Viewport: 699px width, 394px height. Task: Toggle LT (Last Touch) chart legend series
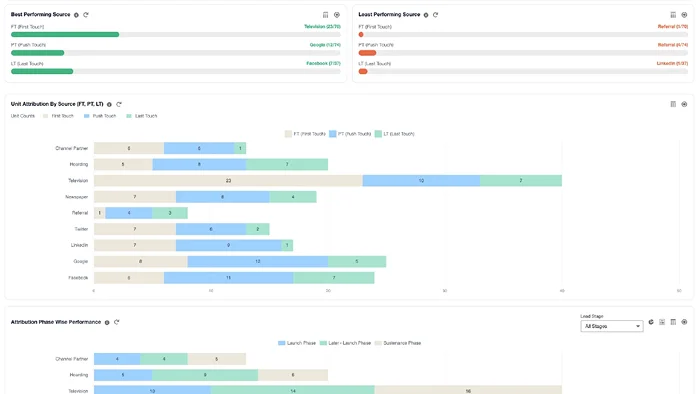click(x=395, y=134)
